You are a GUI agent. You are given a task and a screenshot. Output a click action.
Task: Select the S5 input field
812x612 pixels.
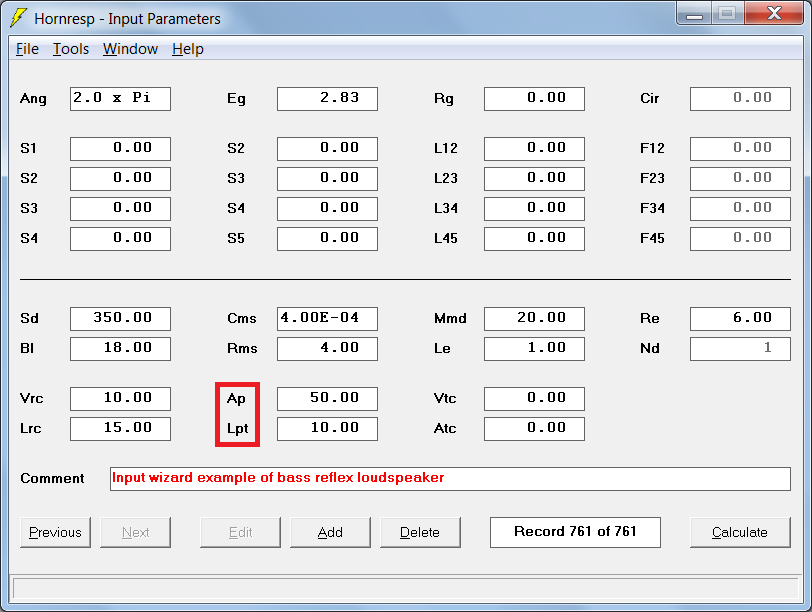[327, 239]
